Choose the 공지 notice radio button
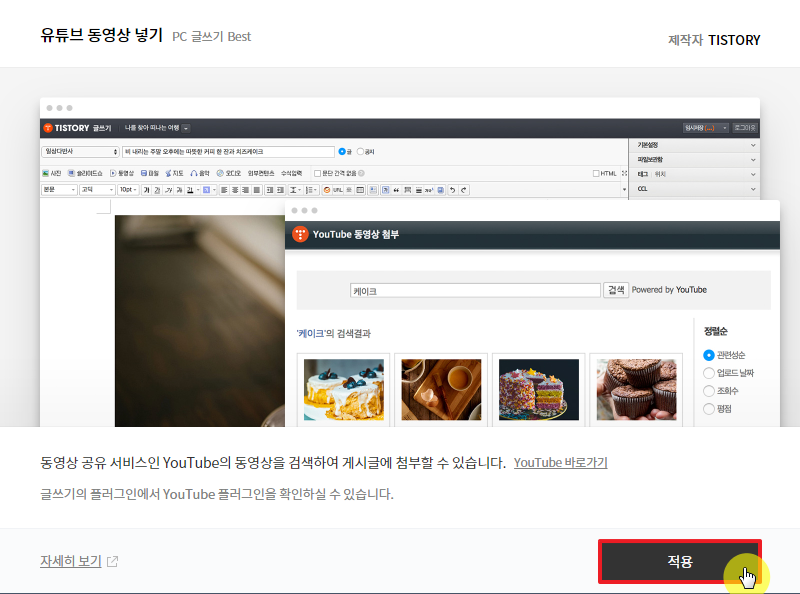 (x=360, y=152)
